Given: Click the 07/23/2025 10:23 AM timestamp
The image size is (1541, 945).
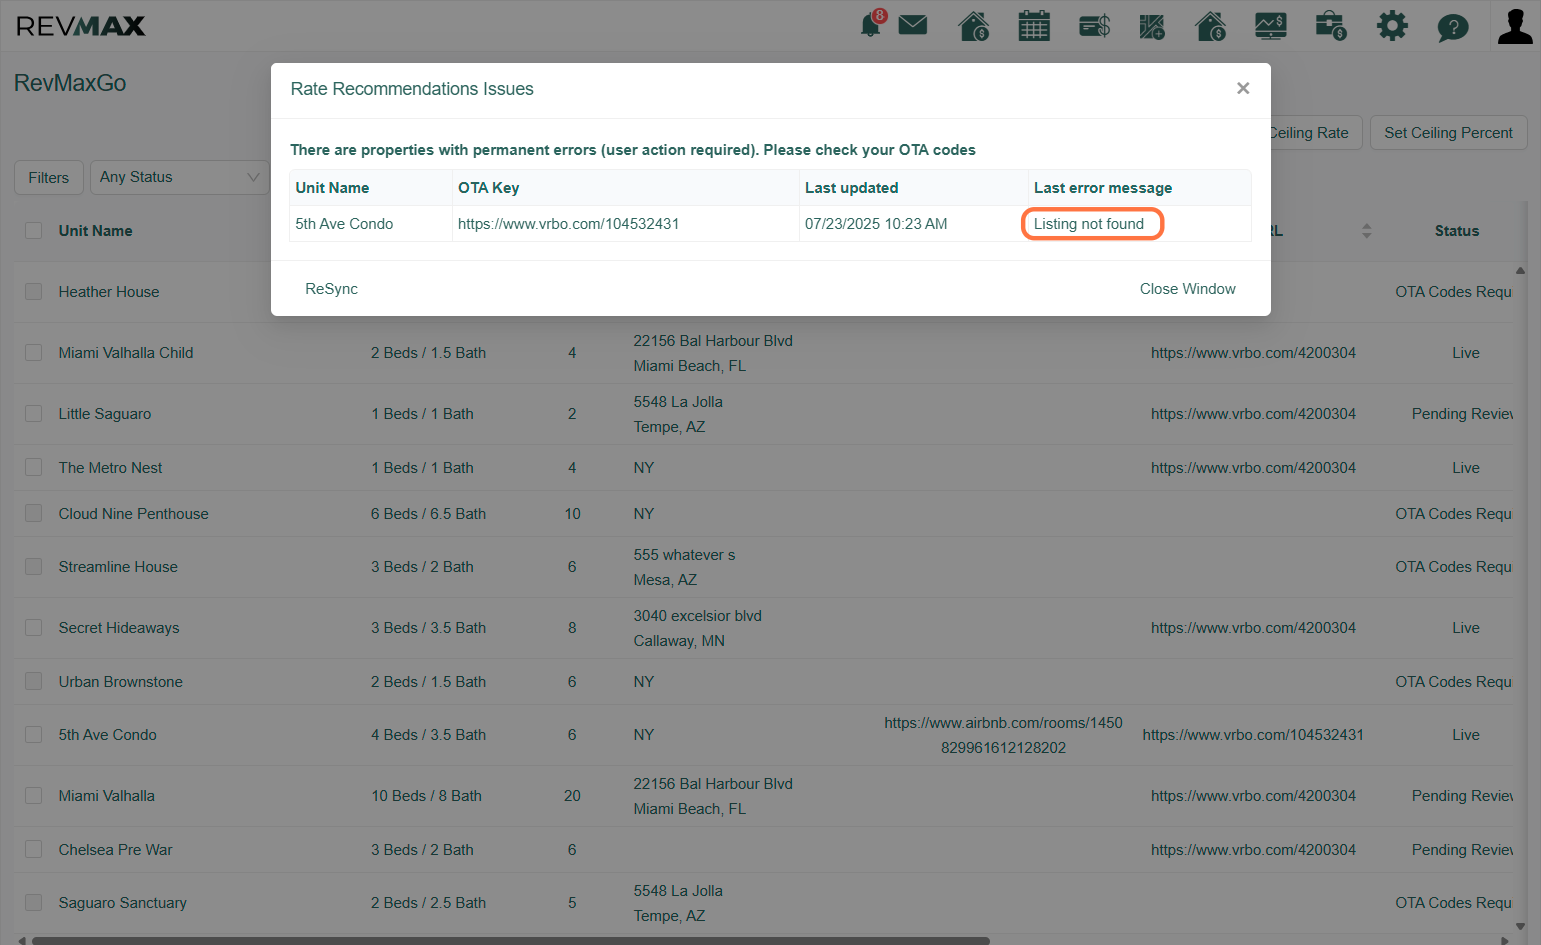Looking at the screenshot, I should 876,224.
